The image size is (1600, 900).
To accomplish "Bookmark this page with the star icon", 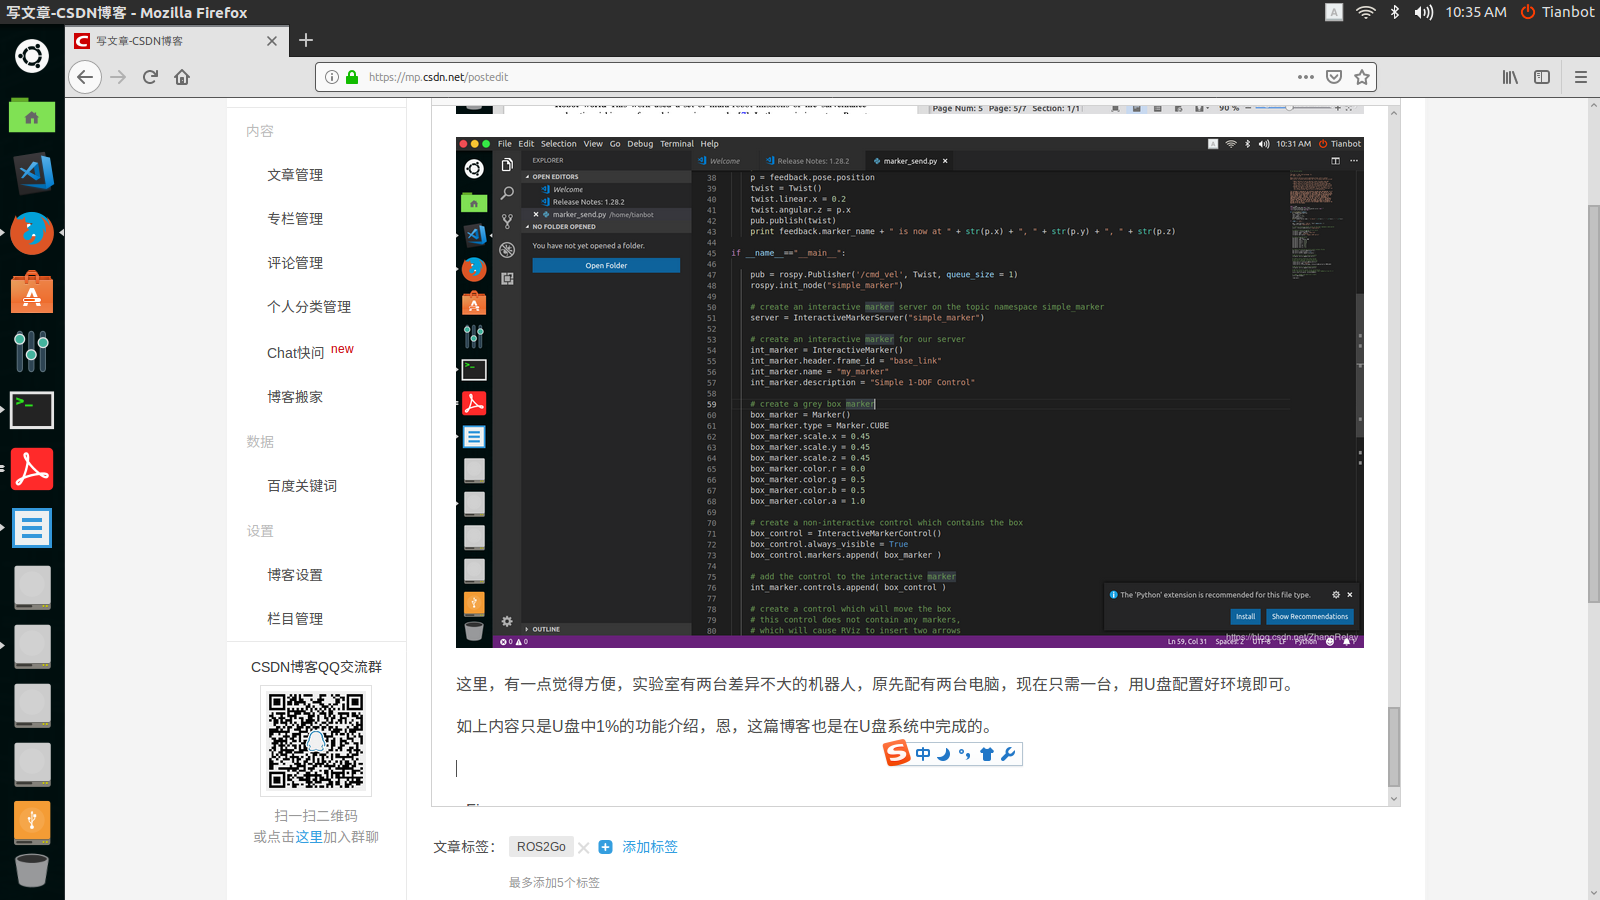I will click(1362, 76).
